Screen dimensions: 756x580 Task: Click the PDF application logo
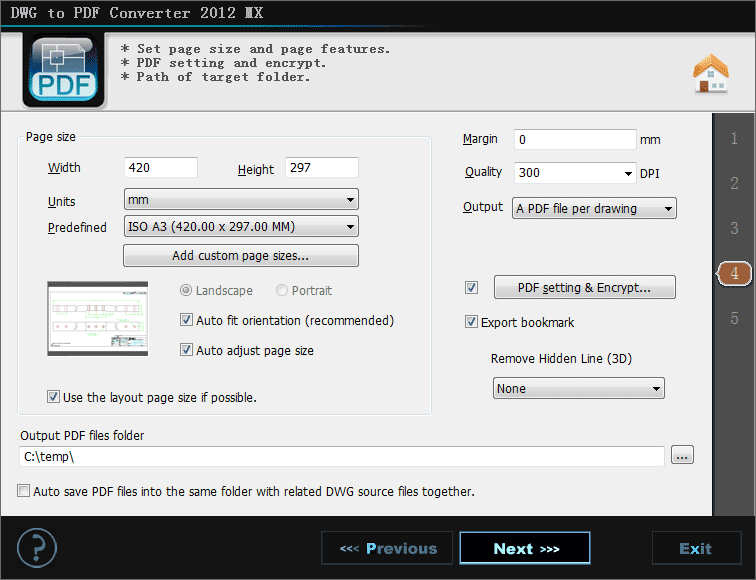(63, 70)
